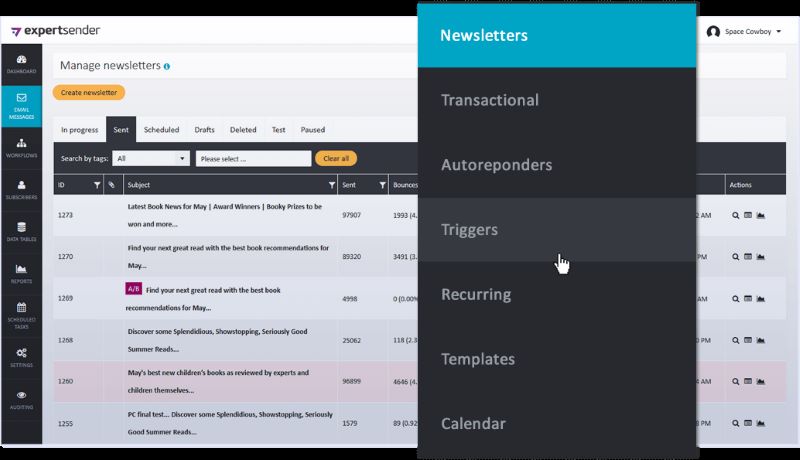Click the Subject column filter icon

[x=332, y=185]
